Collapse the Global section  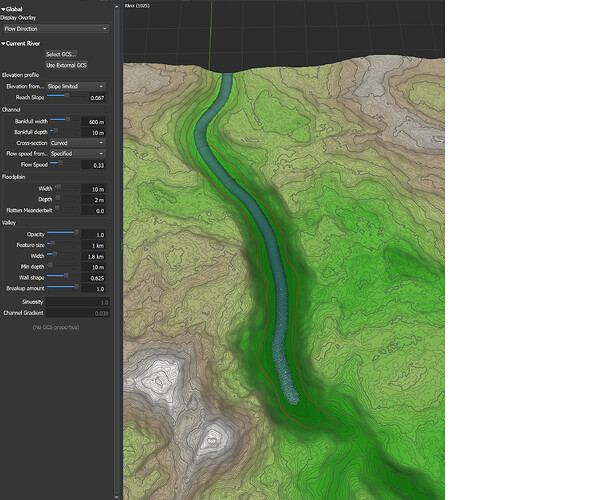tap(4, 9)
